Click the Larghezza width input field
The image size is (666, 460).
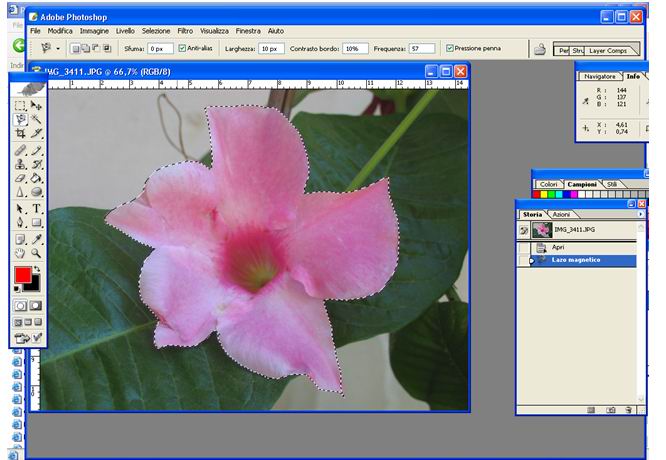pyautogui.click(x=270, y=48)
